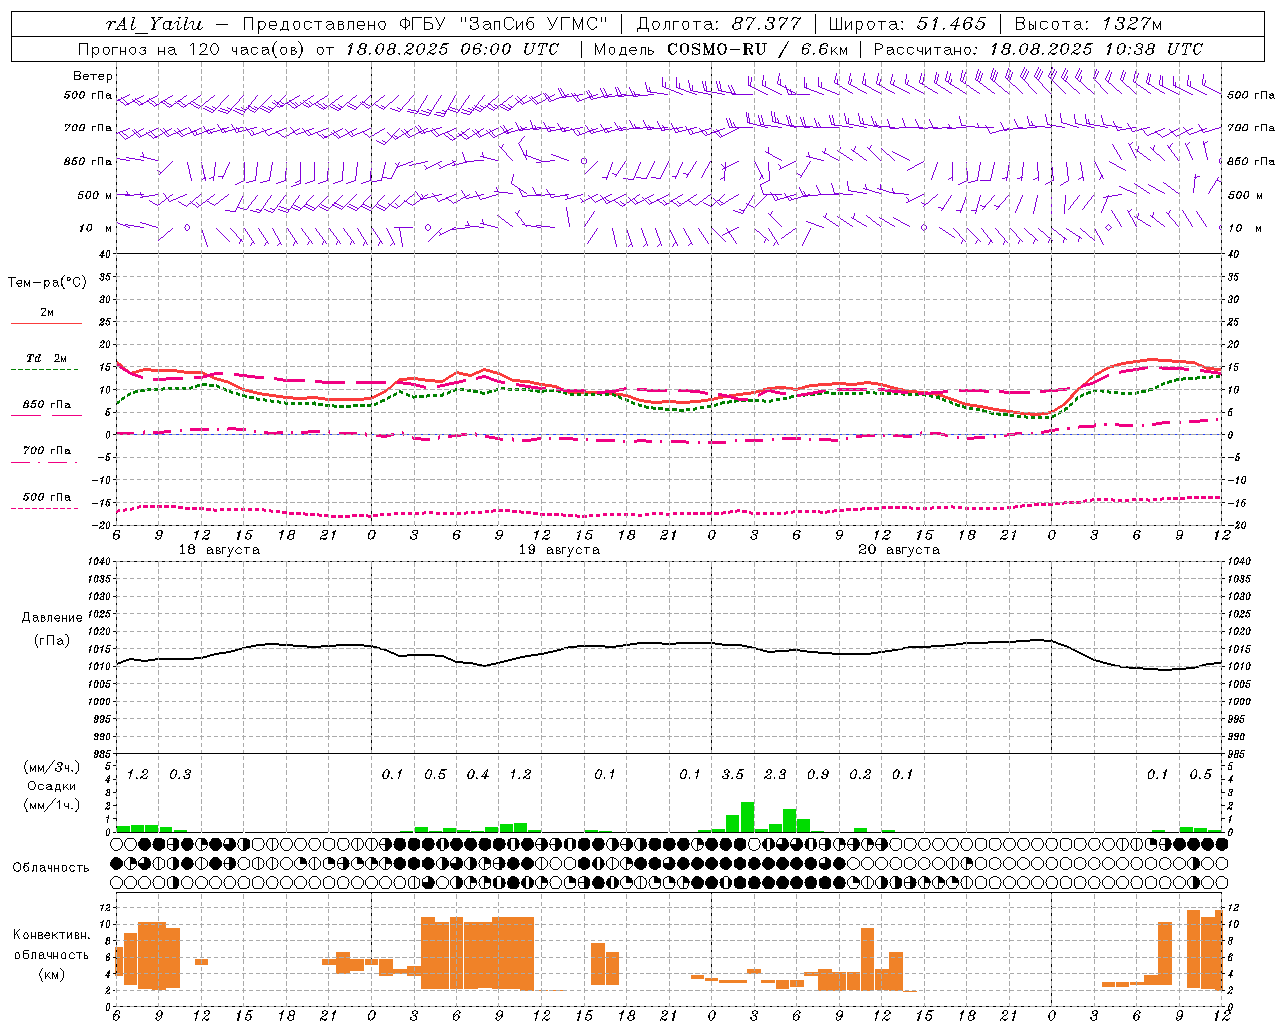This screenshot has width=1280, height=1024.
Task: Click the dotted line sample under 500 гПа legend
Action: pyautogui.click(x=45, y=508)
